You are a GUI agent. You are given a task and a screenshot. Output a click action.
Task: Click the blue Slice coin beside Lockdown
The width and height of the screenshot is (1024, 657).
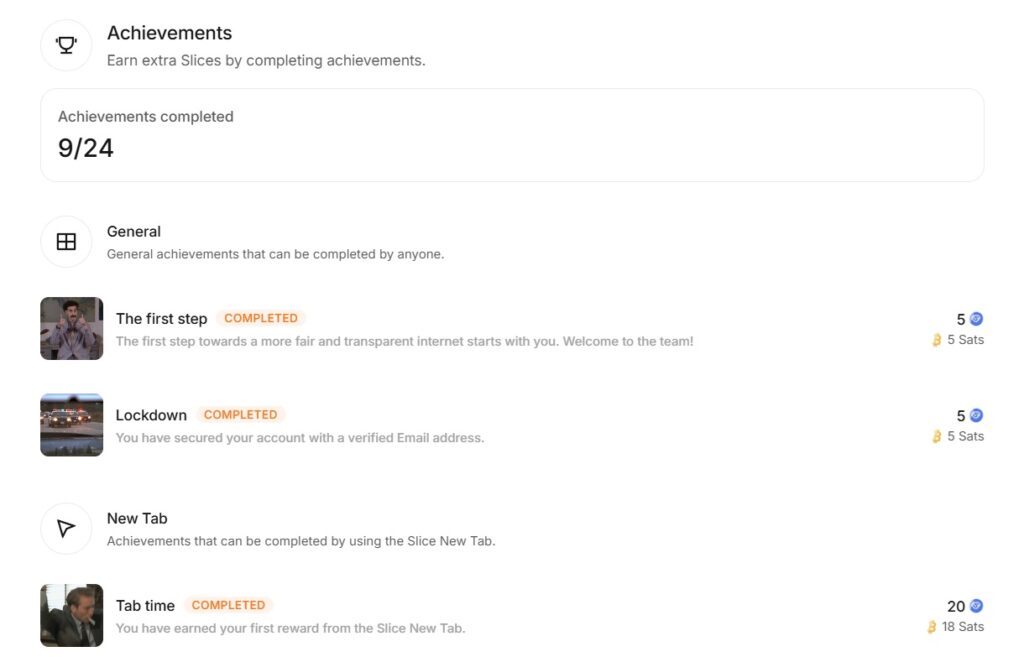point(976,415)
